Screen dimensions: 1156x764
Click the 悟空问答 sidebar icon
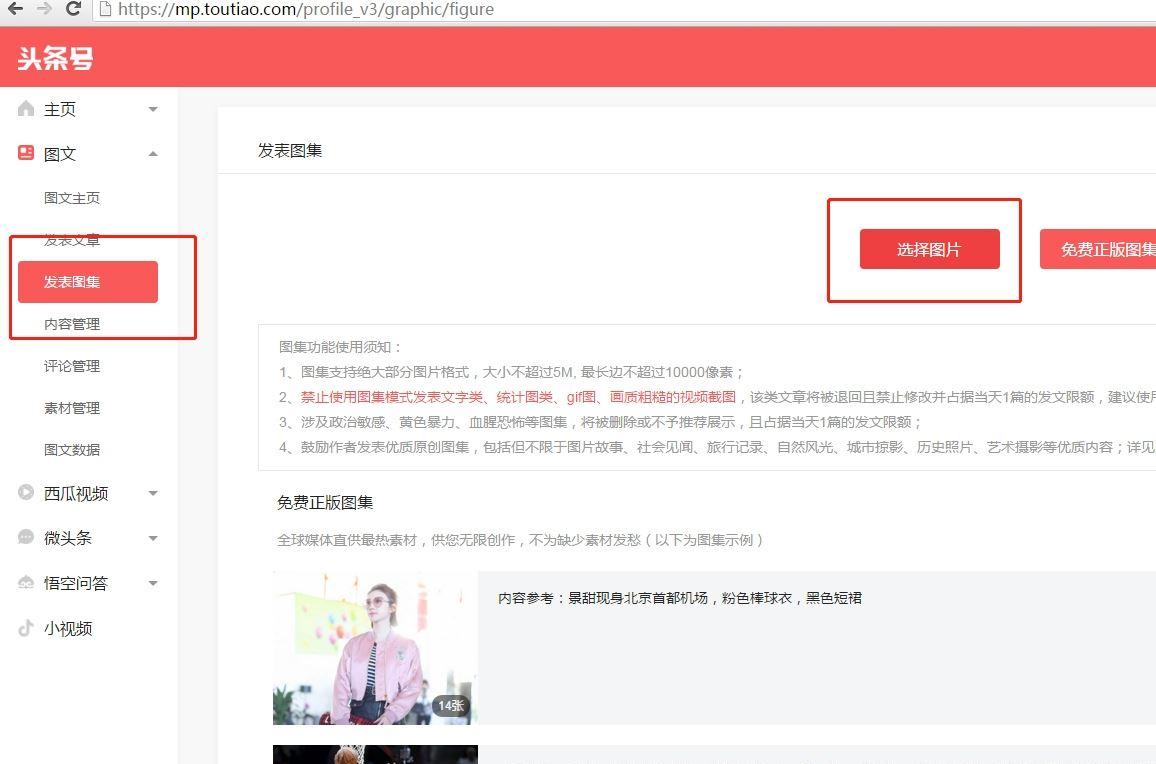click(26, 583)
